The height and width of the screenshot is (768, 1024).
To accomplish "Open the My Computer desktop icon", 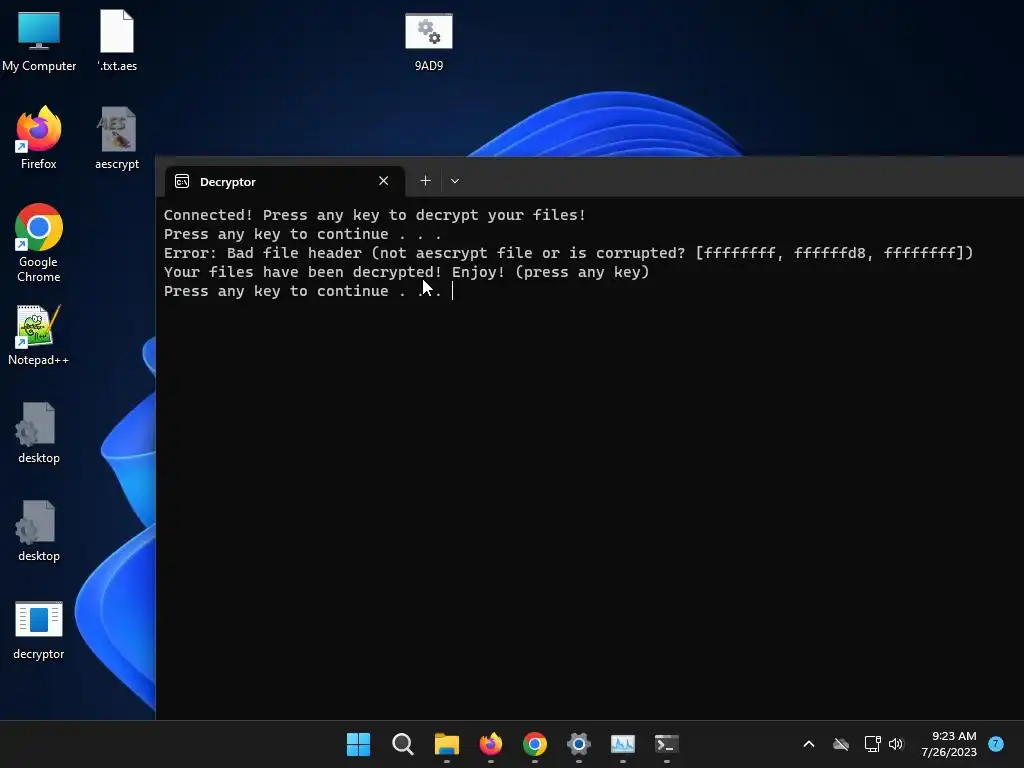I will [39, 40].
